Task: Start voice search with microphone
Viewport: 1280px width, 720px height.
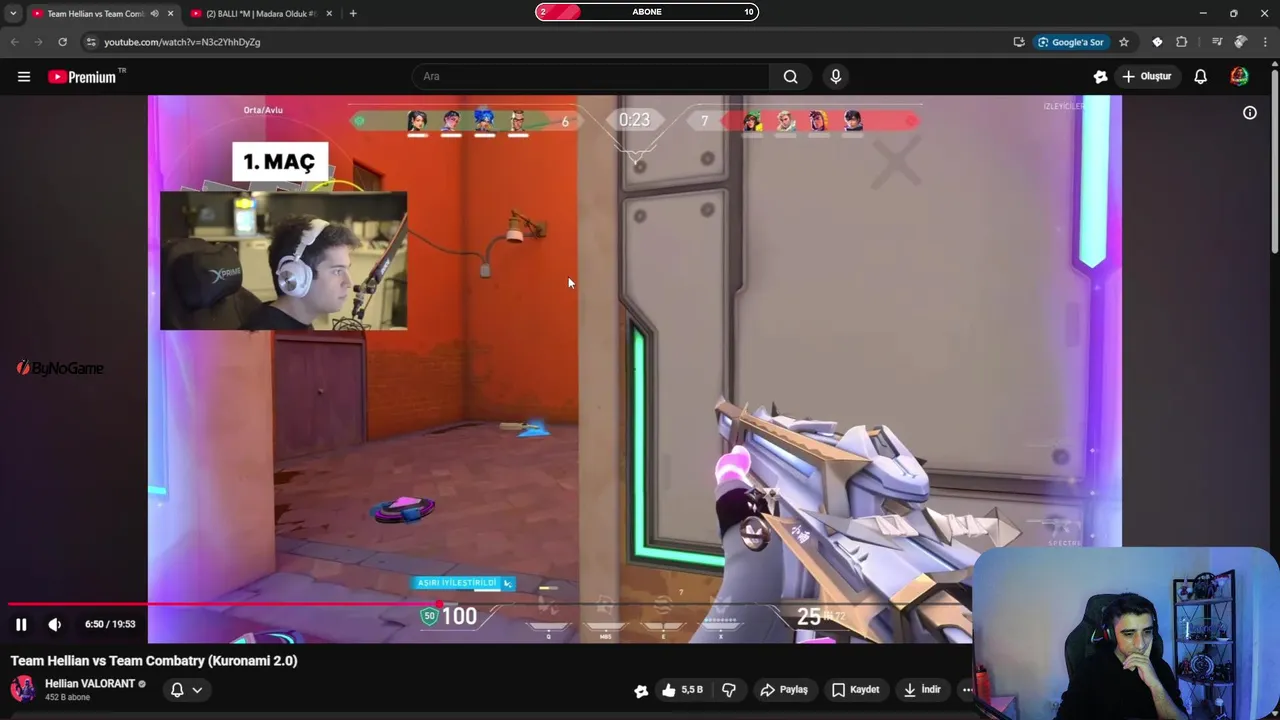Action: click(836, 76)
